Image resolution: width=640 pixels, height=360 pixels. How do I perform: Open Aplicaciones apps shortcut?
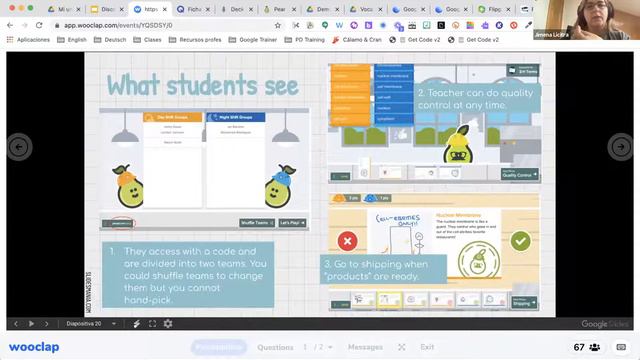click(x=28, y=40)
